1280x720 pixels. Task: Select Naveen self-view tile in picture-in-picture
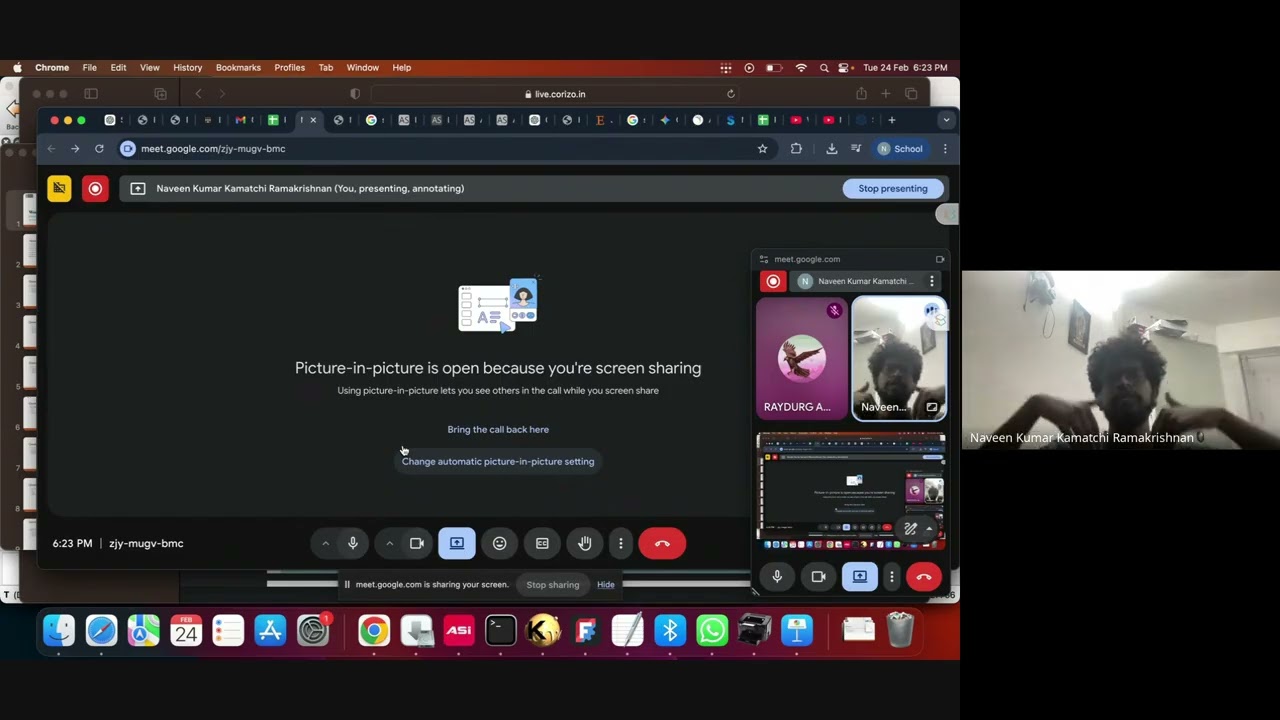point(899,358)
